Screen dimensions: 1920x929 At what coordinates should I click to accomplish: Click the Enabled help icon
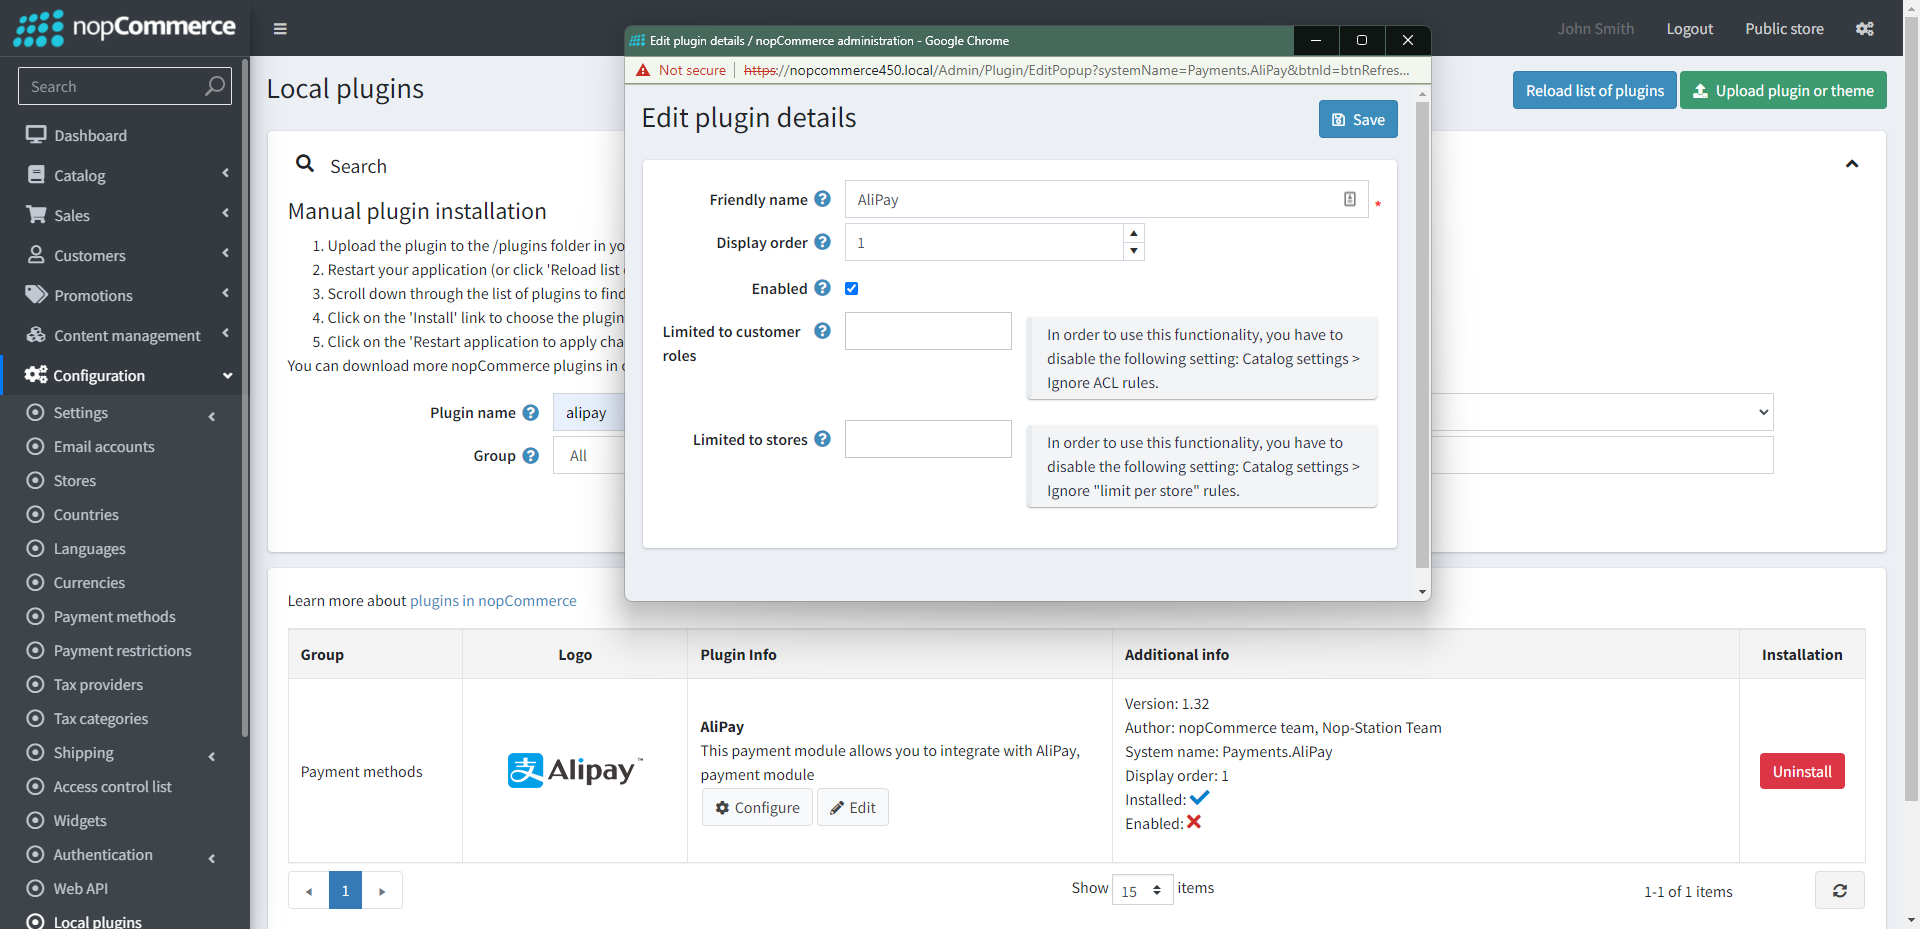coord(822,288)
